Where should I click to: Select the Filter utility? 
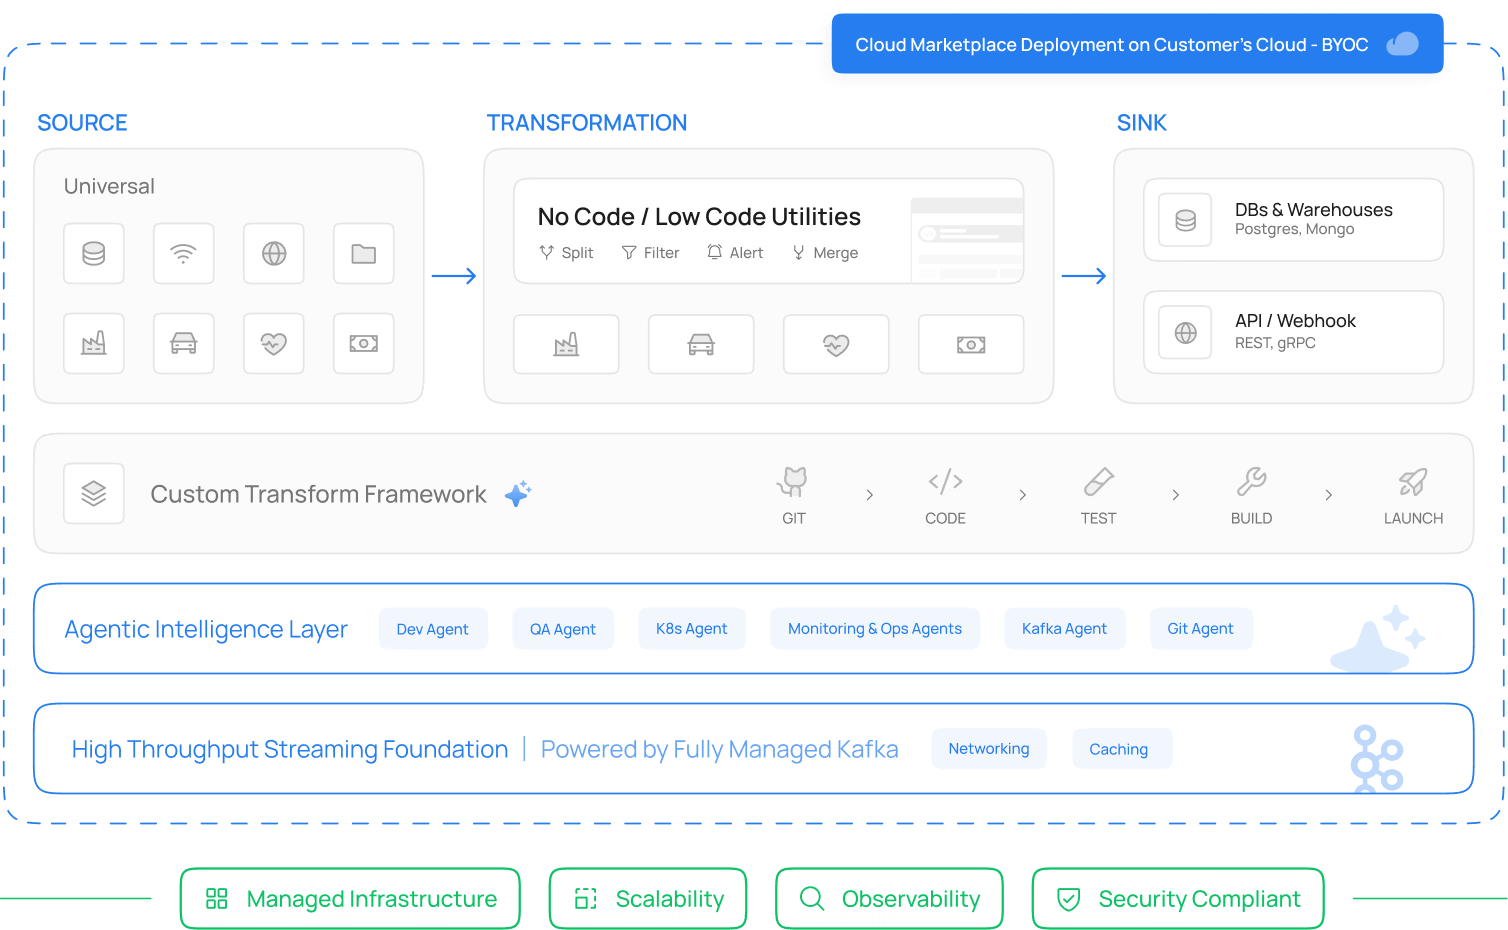pos(650,253)
